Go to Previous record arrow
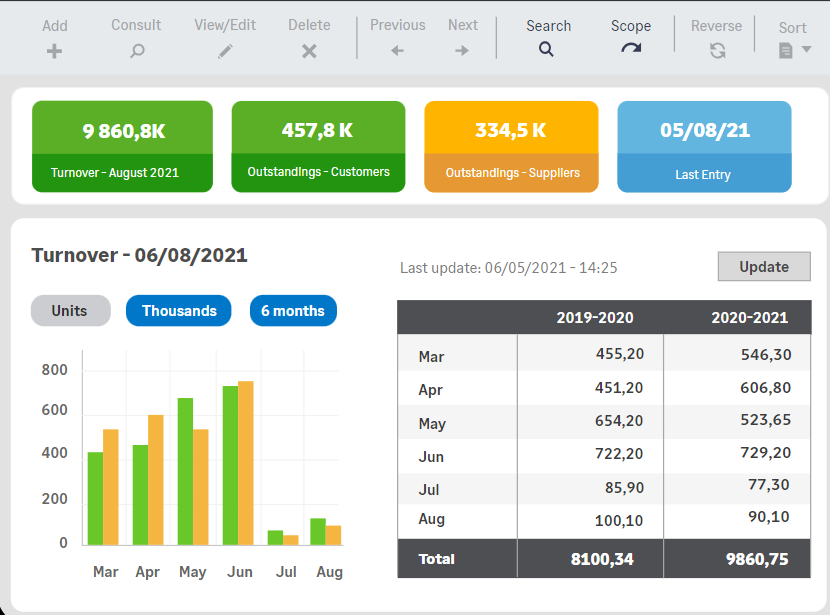 tap(397, 51)
